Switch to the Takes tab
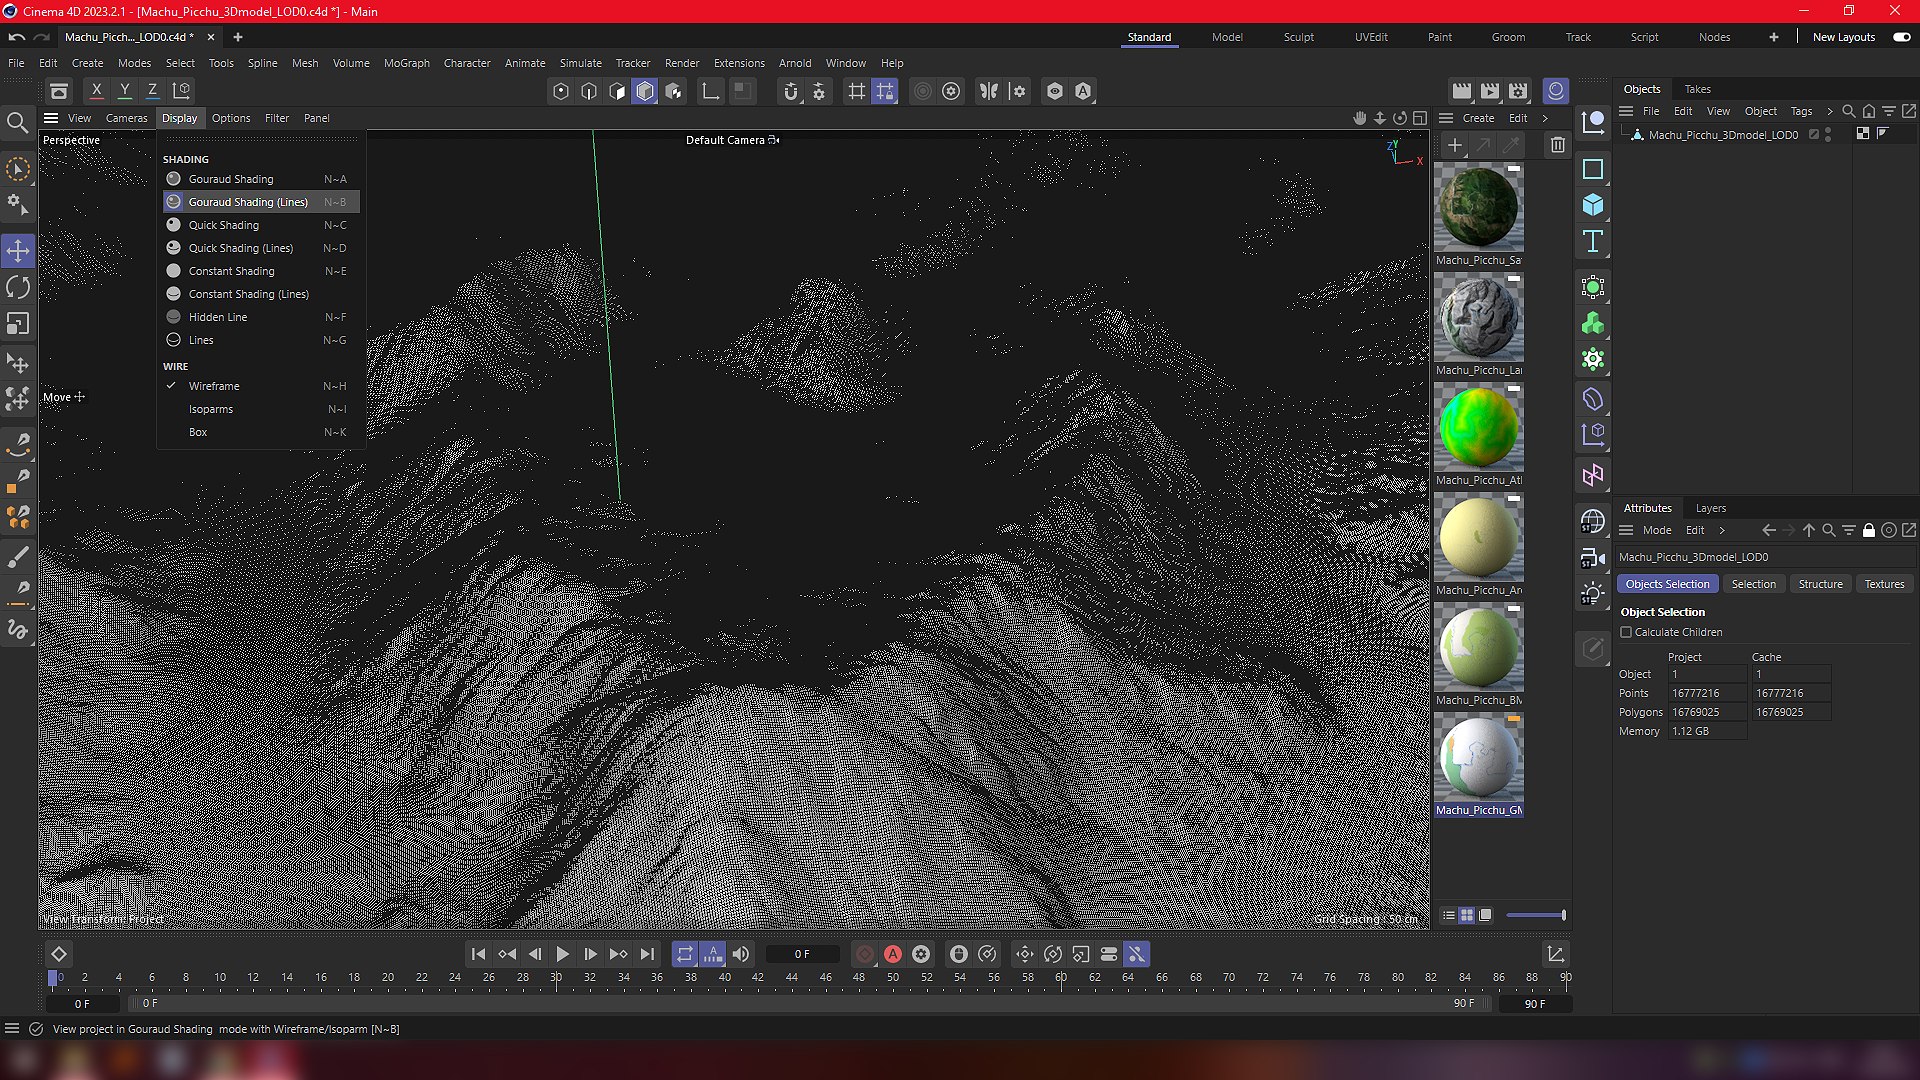1920x1080 pixels. 1697,89
